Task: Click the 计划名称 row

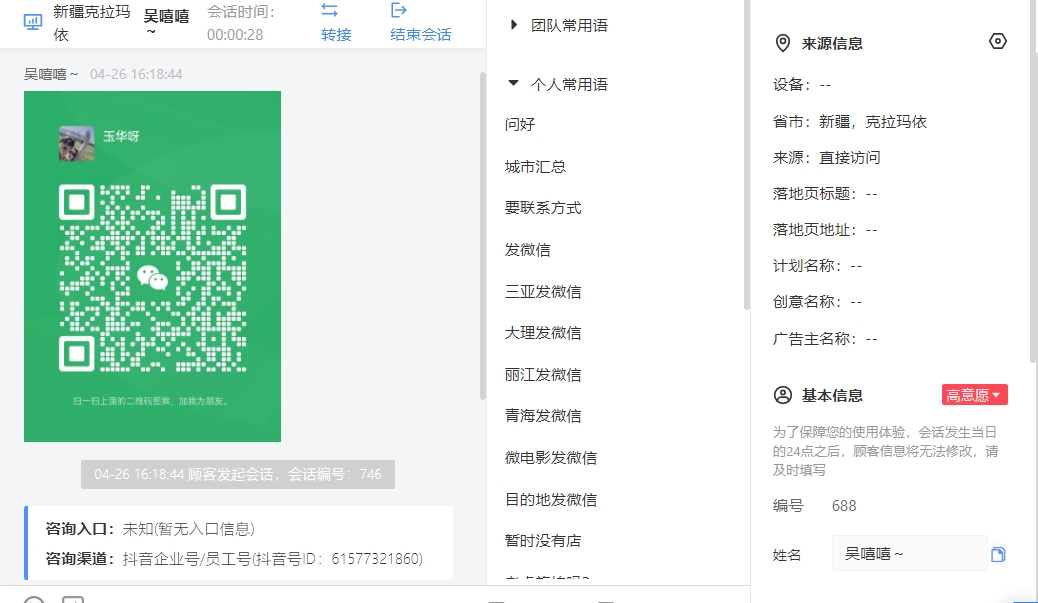Action: point(817,266)
